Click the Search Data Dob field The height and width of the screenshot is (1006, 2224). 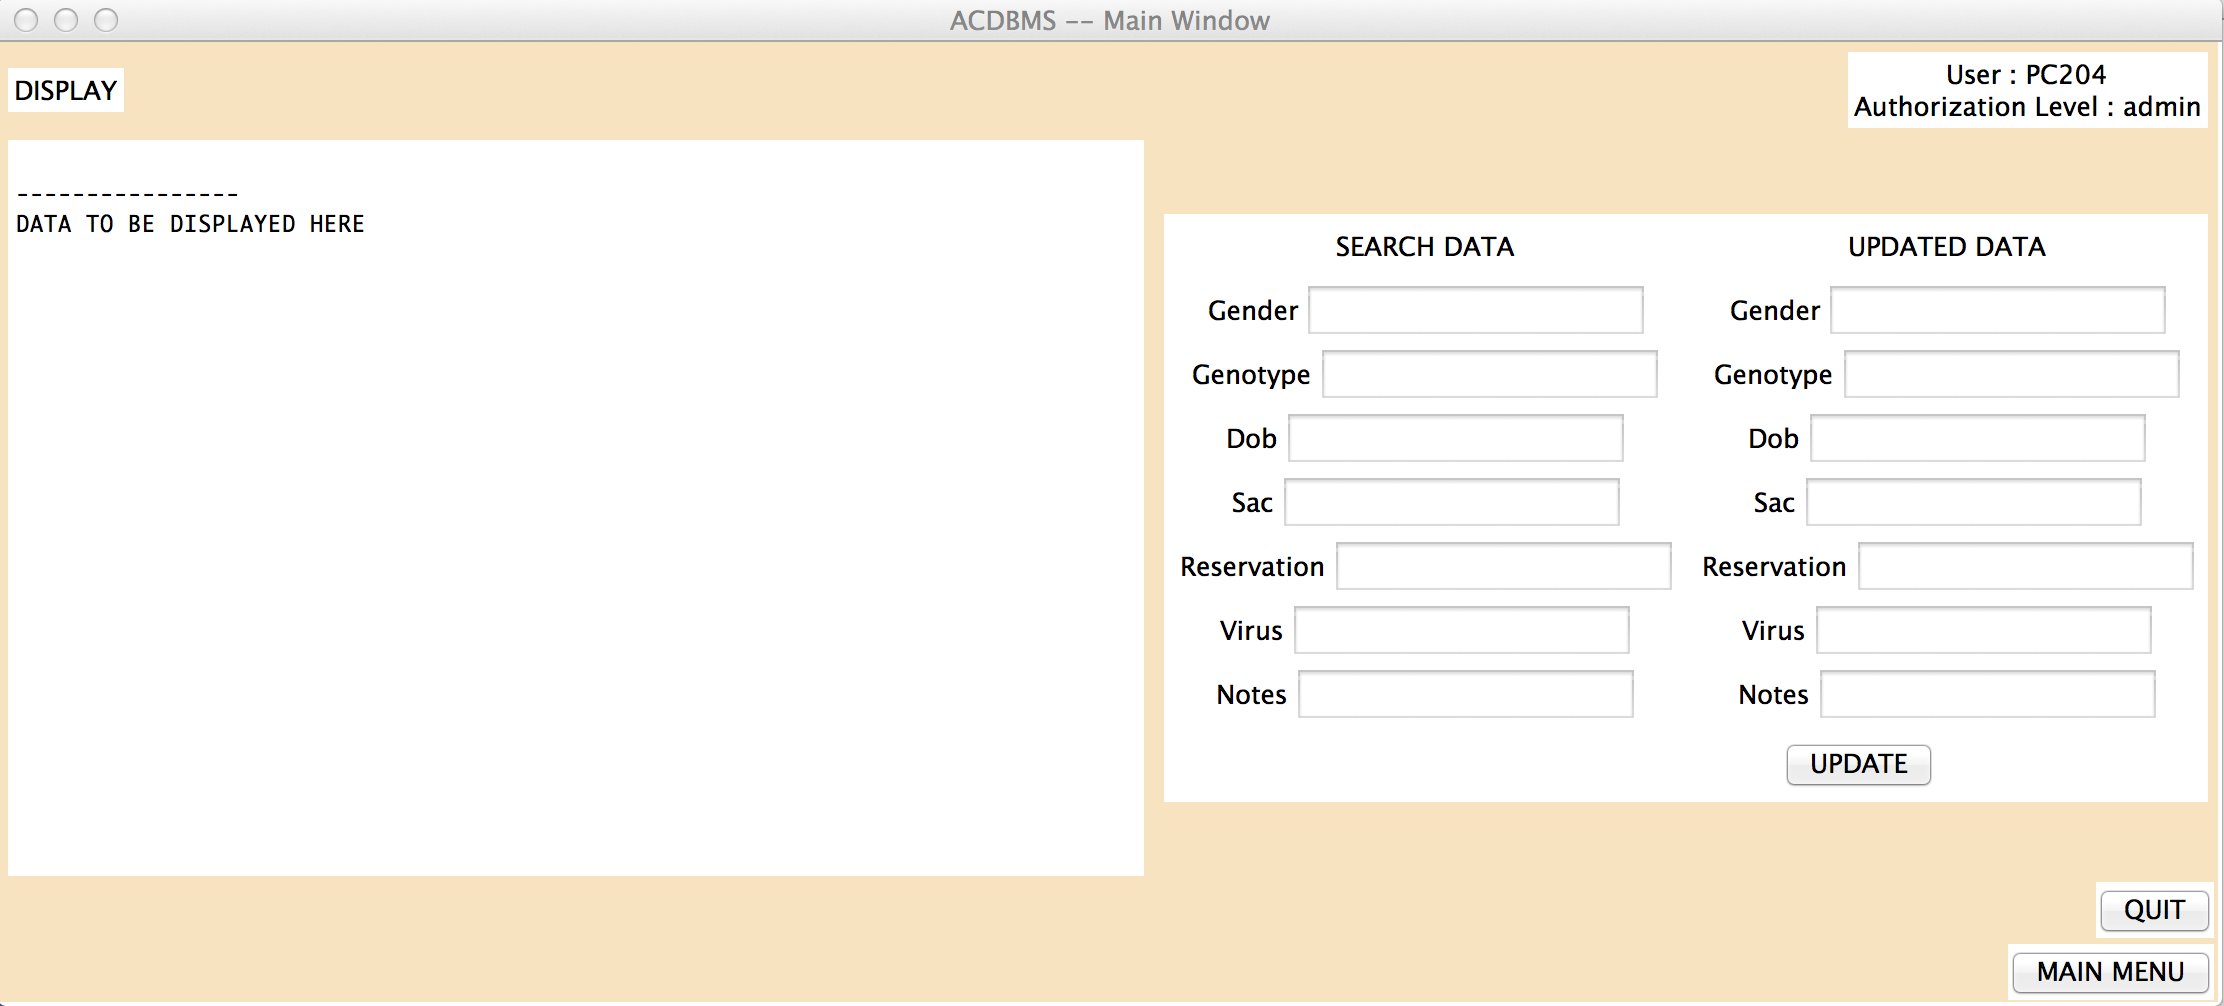pyautogui.click(x=1455, y=438)
